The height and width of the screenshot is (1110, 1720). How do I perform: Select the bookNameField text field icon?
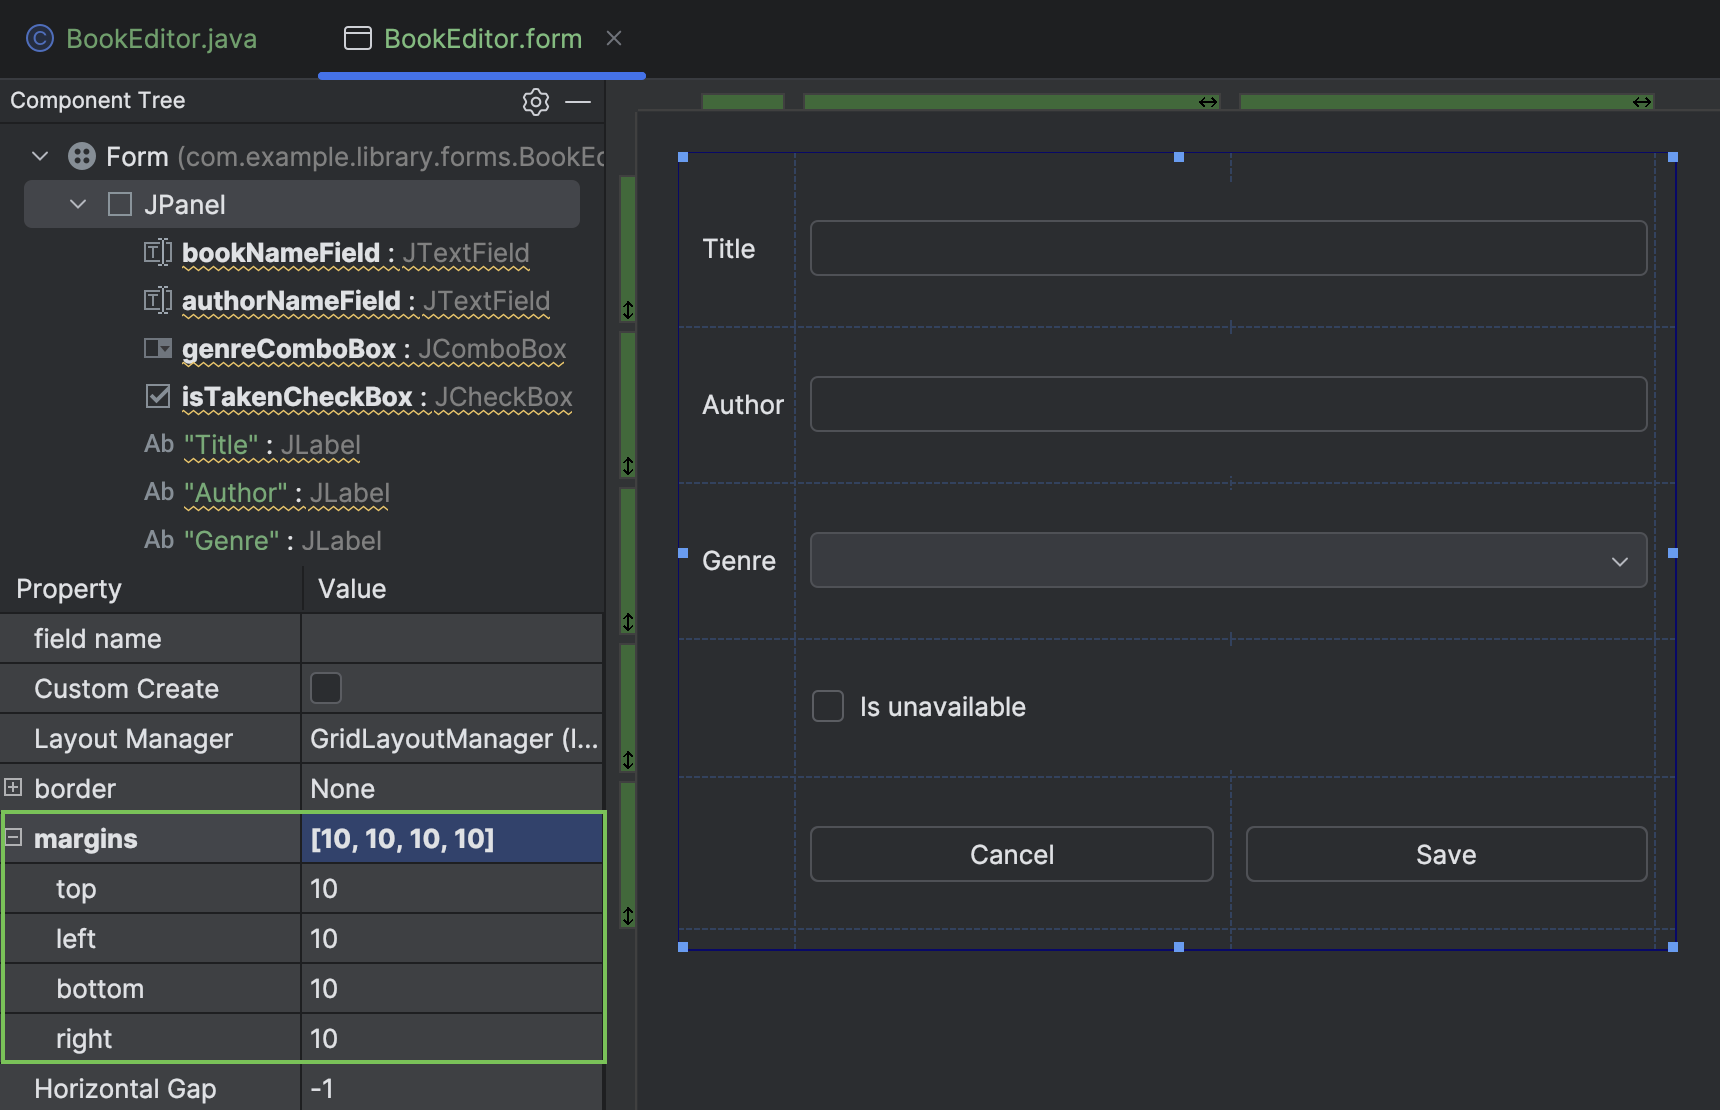click(157, 252)
